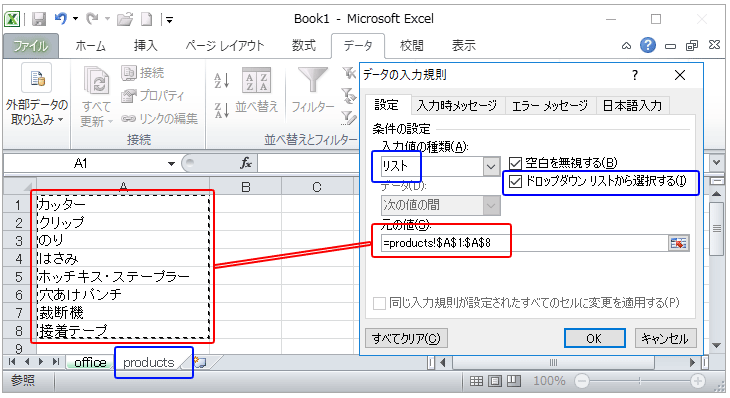The image size is (730, 398).
Task: Click the blue Help question mark icon
Action: (x=648, y=45)
